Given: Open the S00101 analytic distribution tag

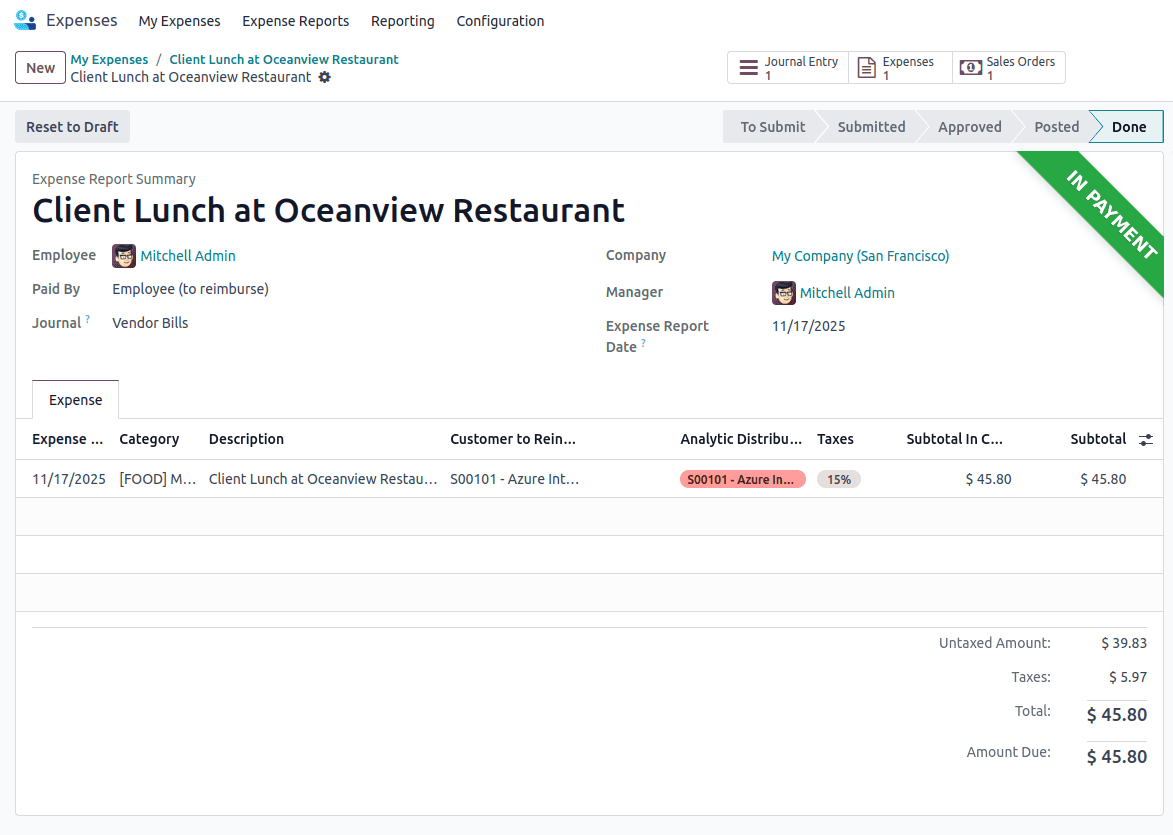Looking at the screenshot, I should [x=742, y=479].
